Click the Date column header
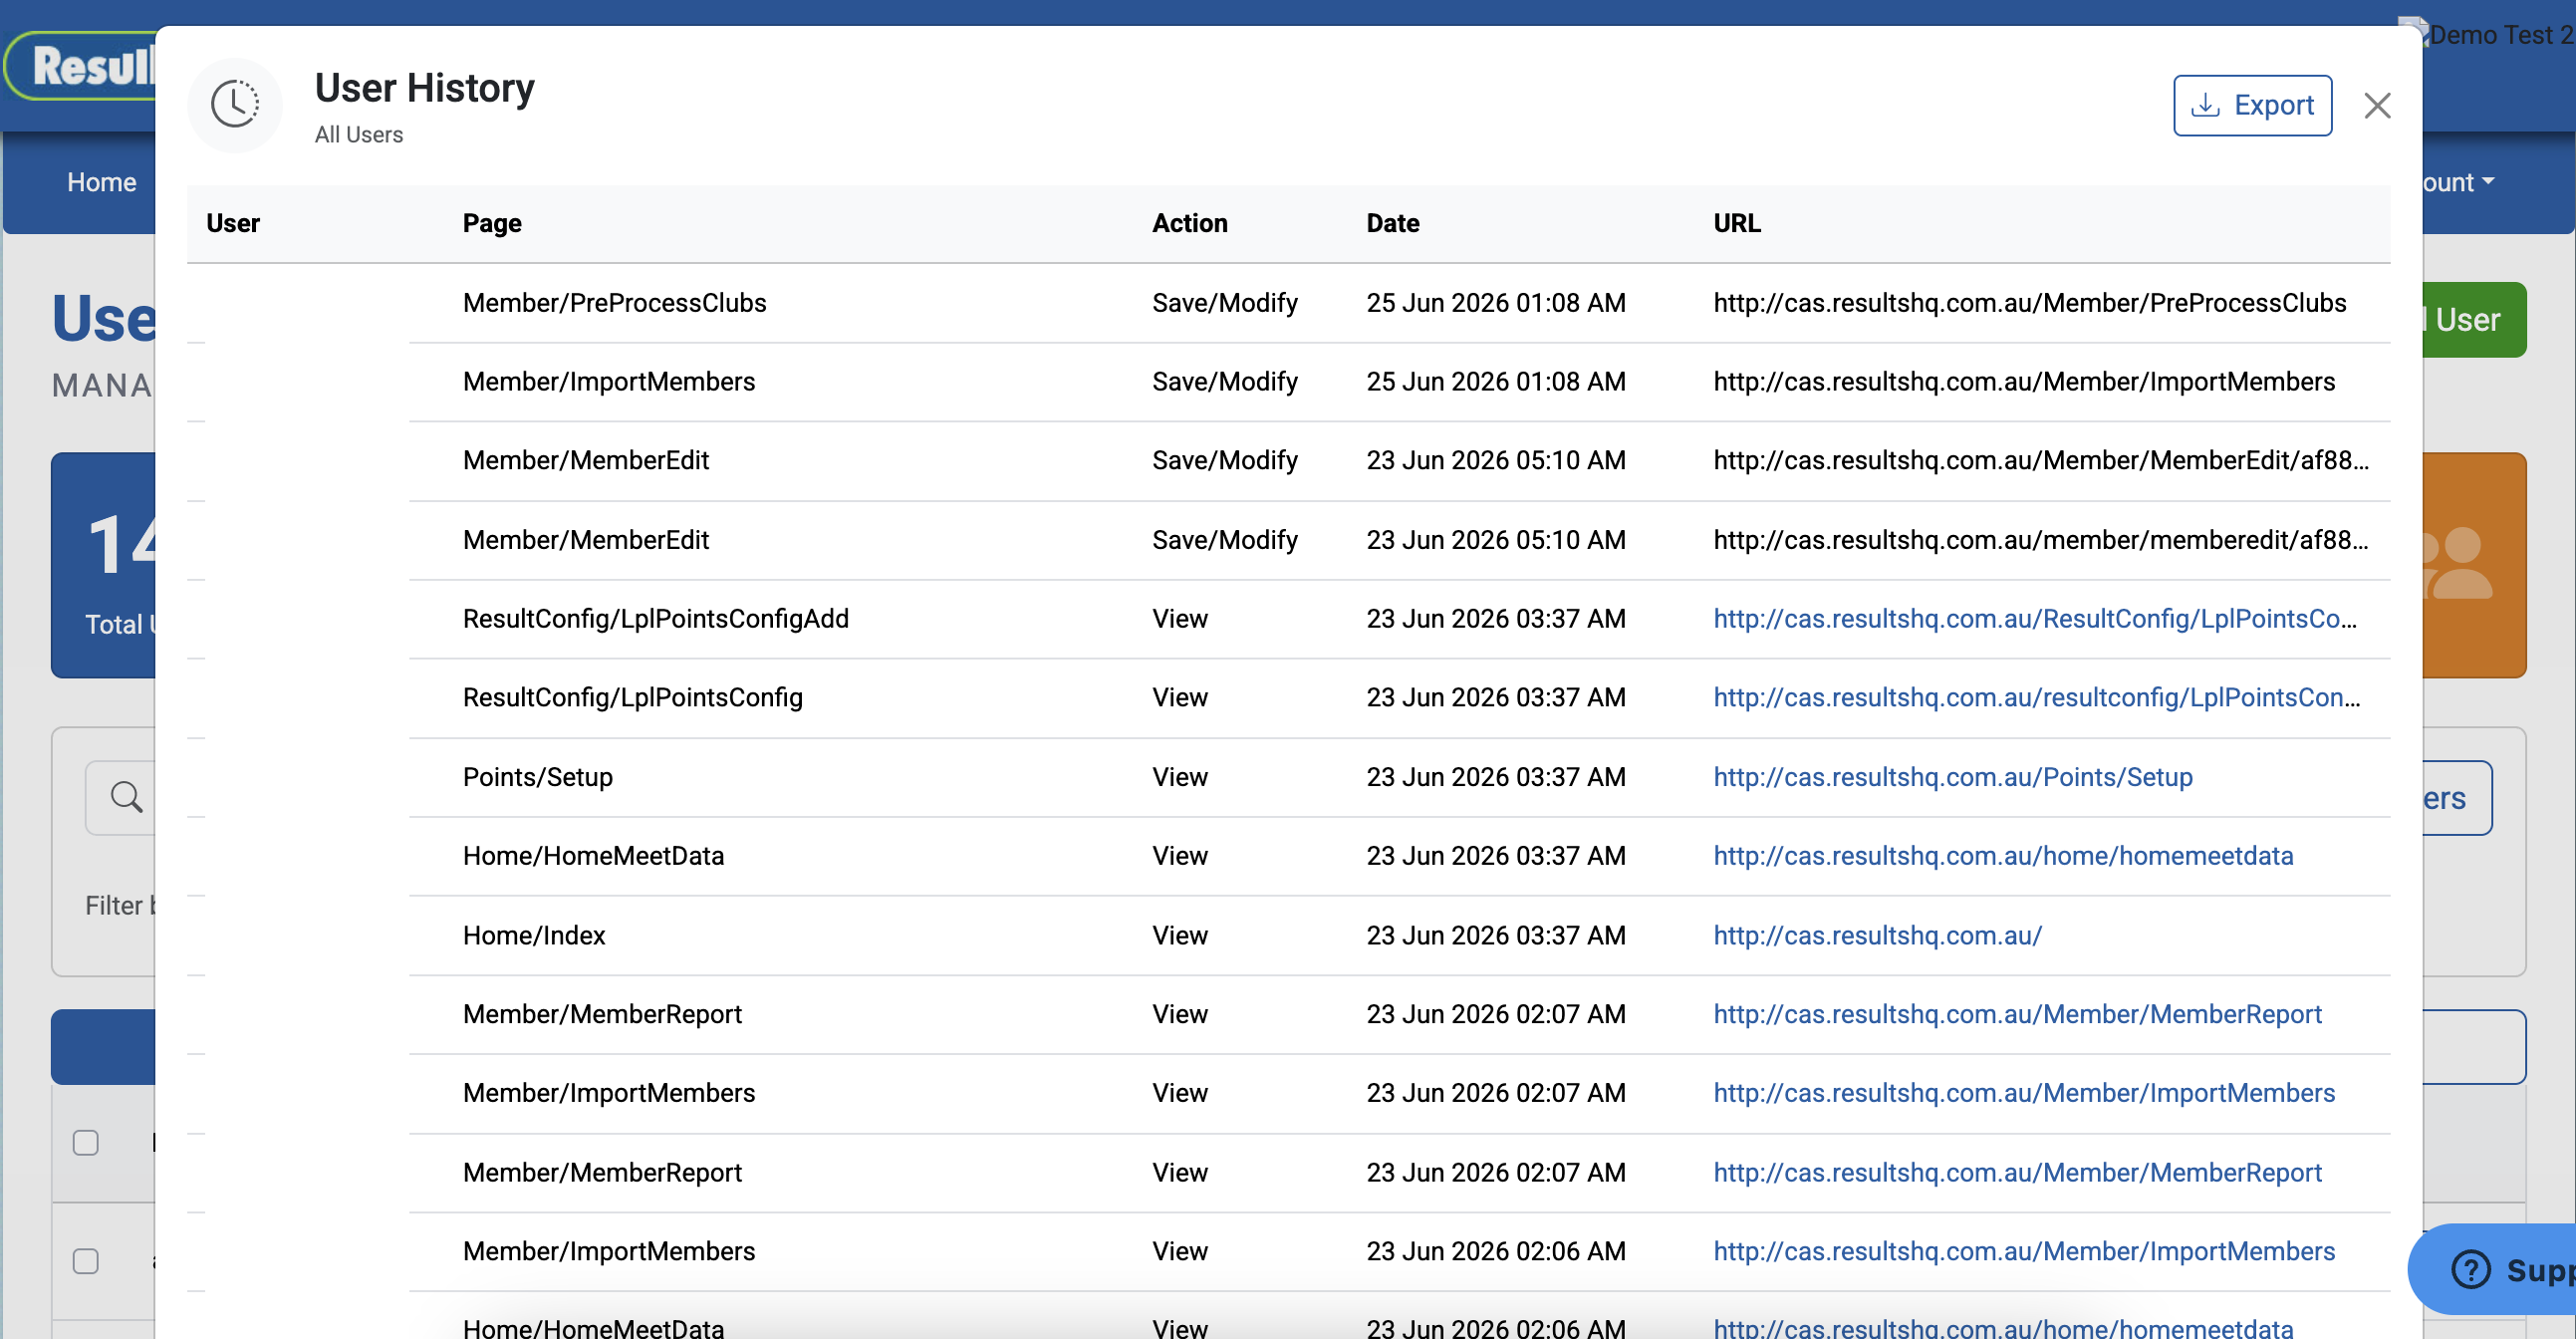Screen dimensions: 2576x1339 pyautogui.click(x=1392, y=223)
